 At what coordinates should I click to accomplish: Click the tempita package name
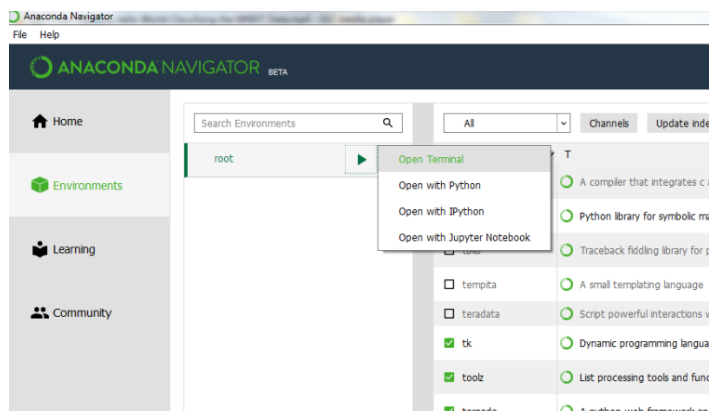click(479, 284)
